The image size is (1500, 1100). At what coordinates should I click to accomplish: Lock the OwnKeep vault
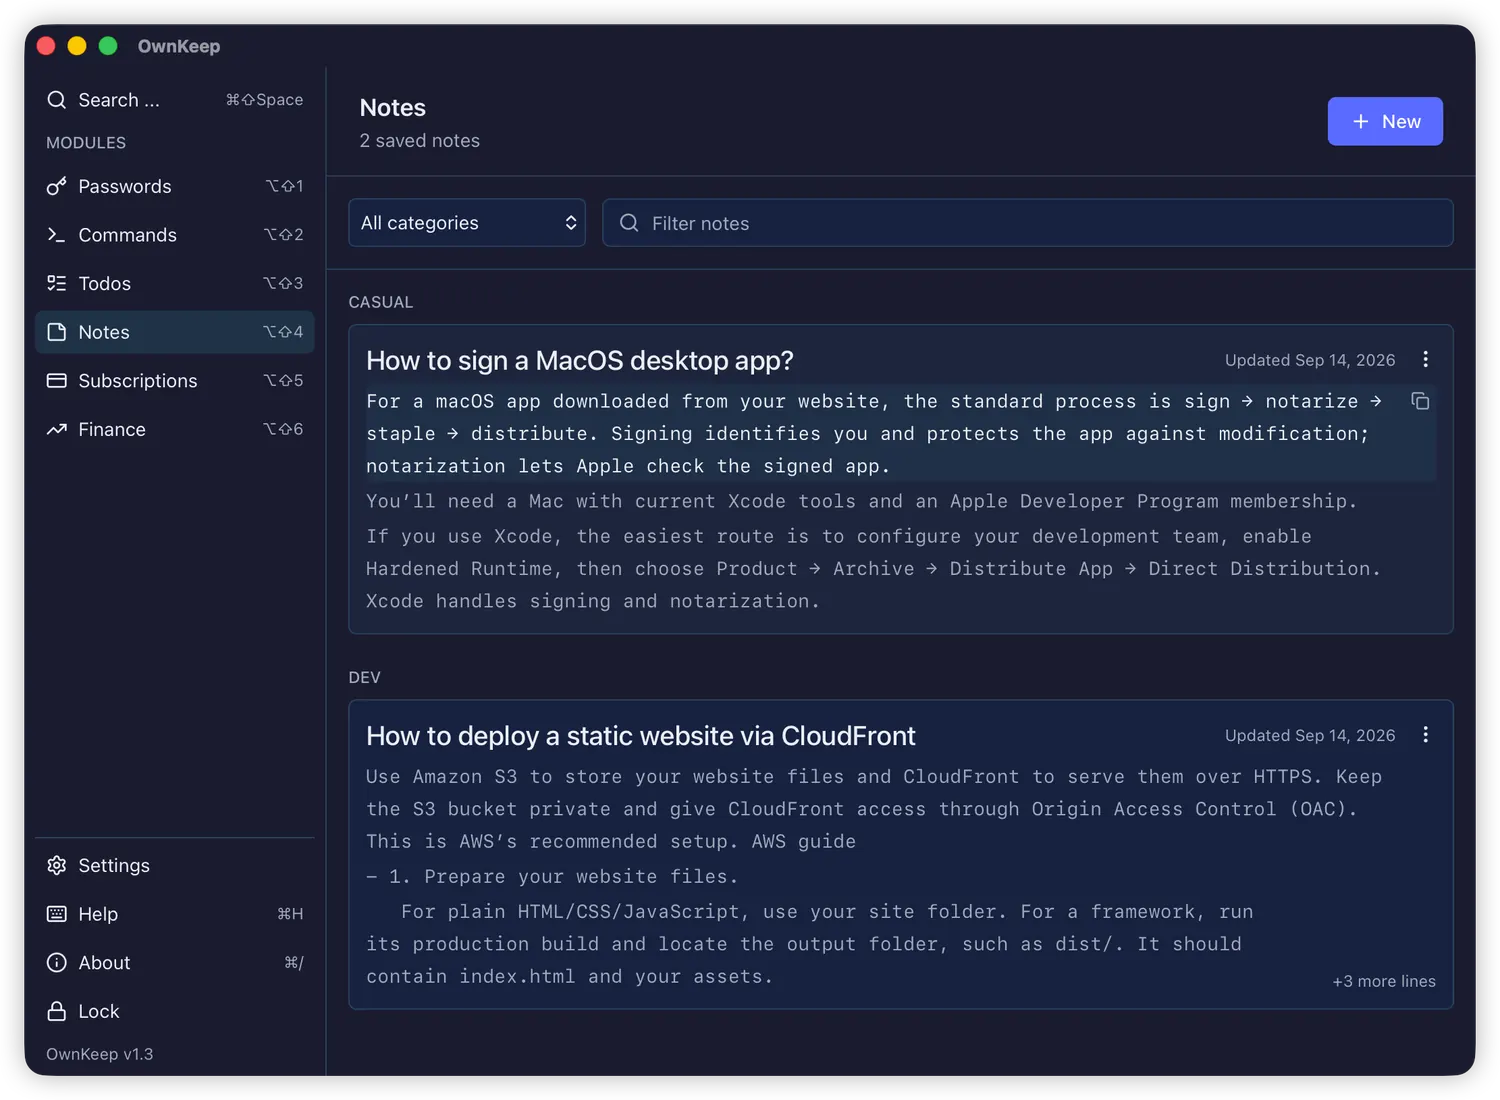coord(174,1011)
